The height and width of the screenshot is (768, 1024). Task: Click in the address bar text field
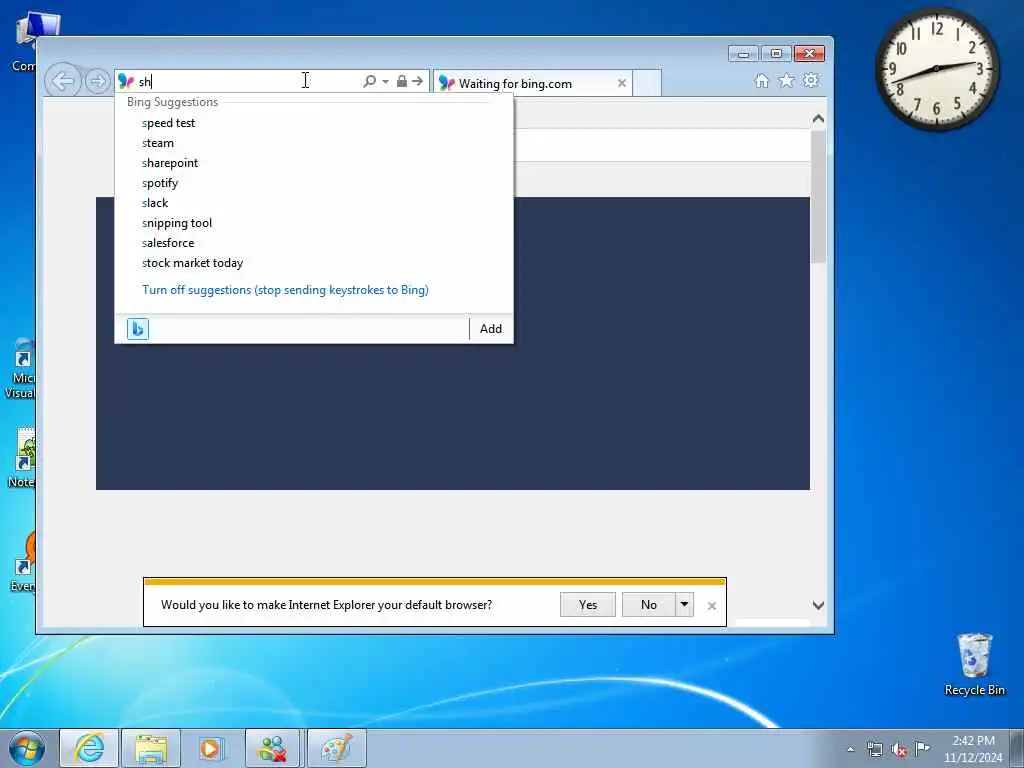click(248, 82)
